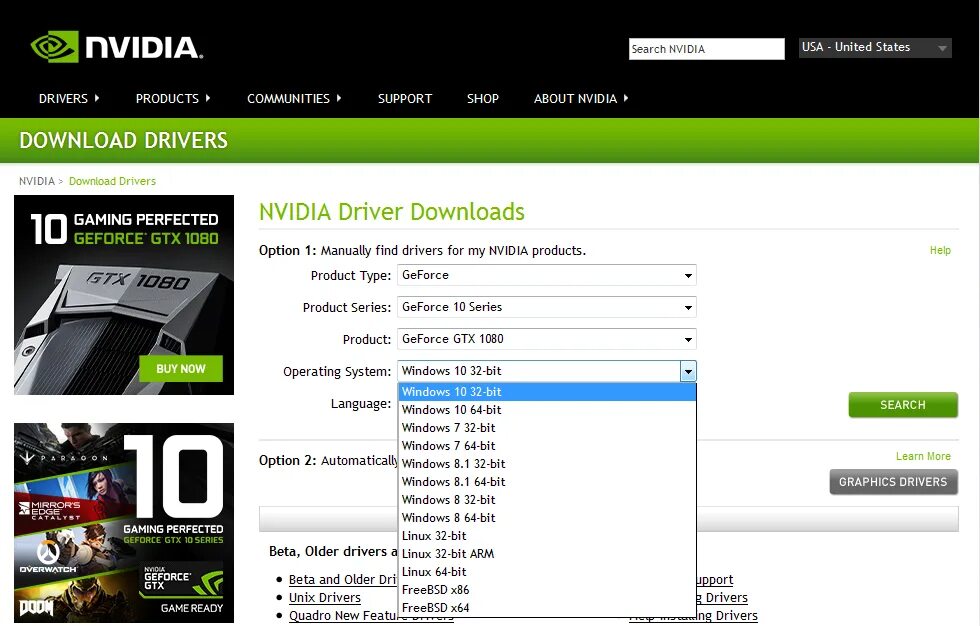This screenshot has width=980, height=626.
Task: Select Windows 10 64-bit option
Action: [x=547, y=410]
